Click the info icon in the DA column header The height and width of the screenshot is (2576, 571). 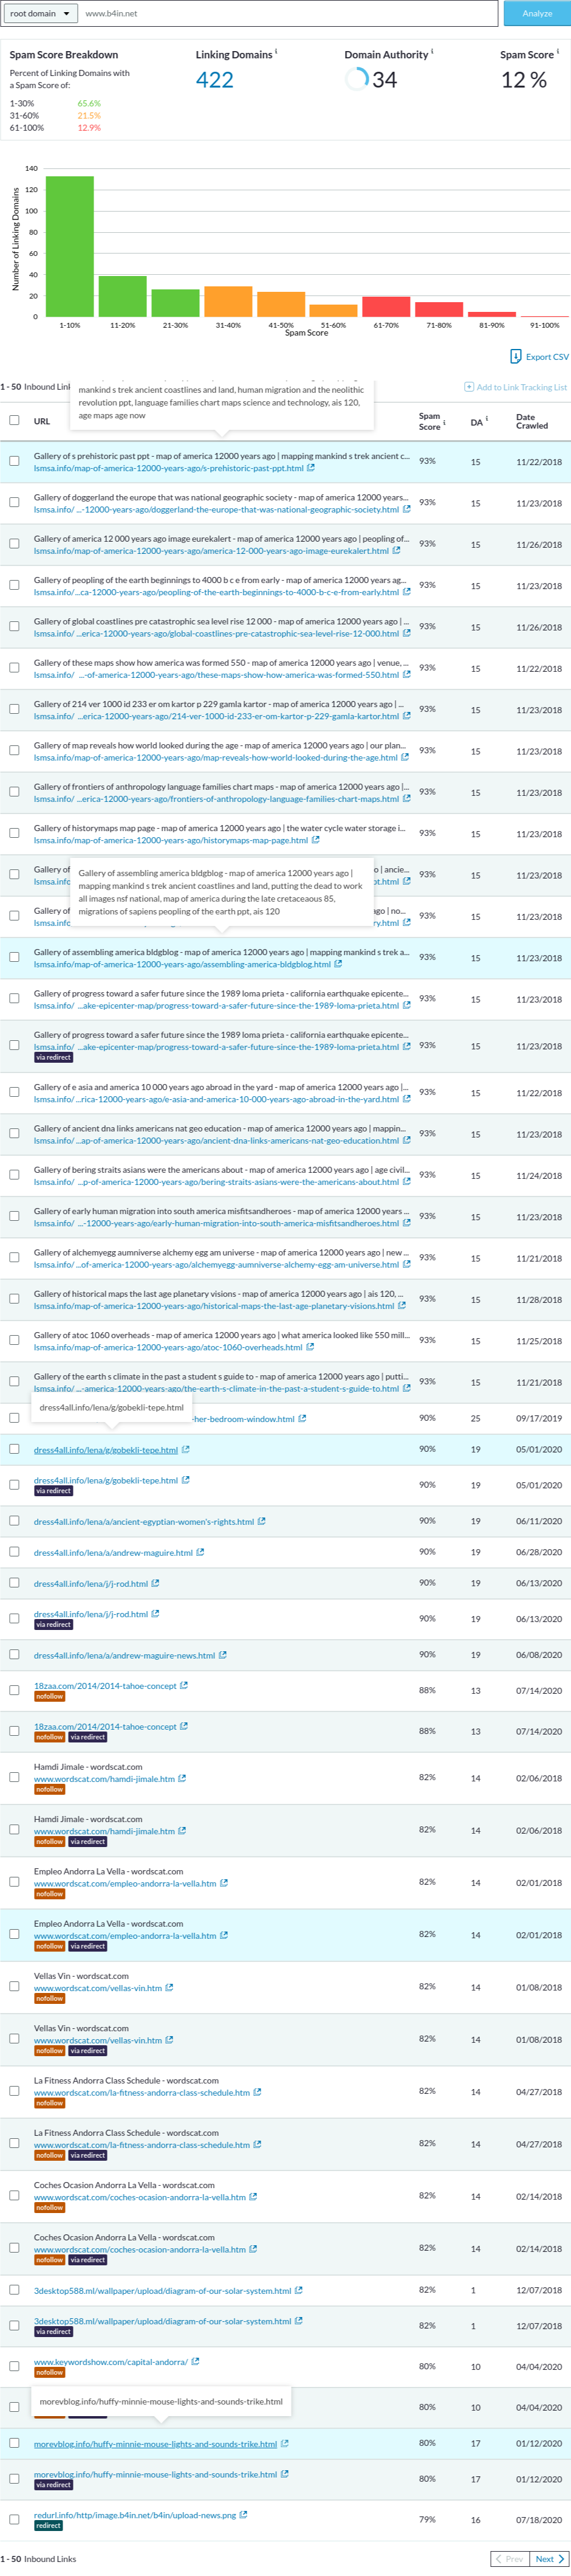pos(487,419)
